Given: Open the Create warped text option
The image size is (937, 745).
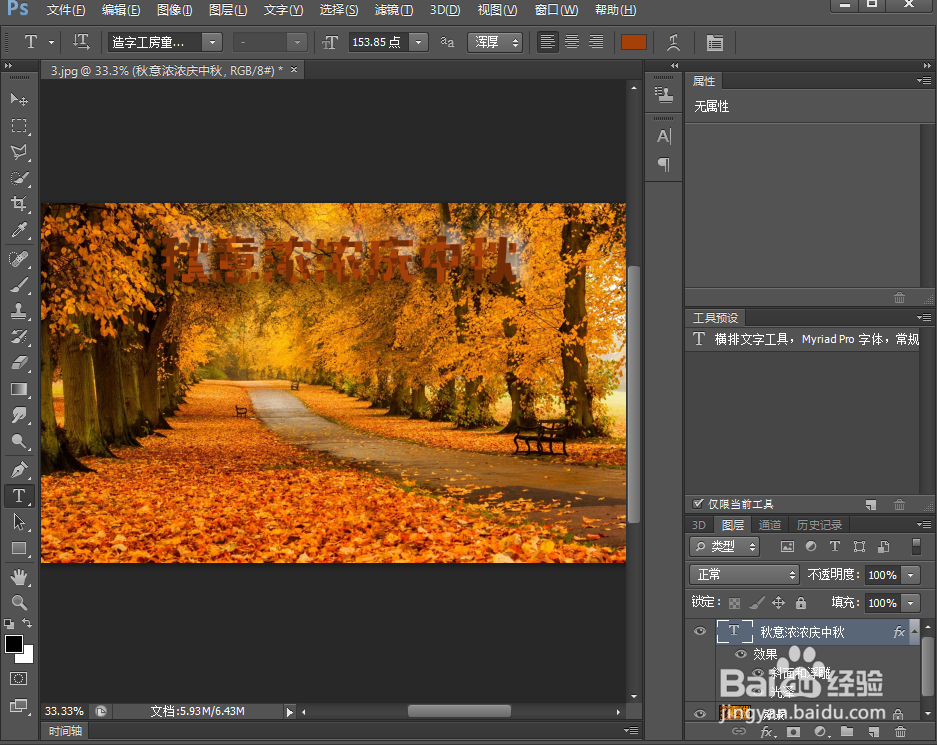Looking at the screenshot, I should click(x=673, y=42).
